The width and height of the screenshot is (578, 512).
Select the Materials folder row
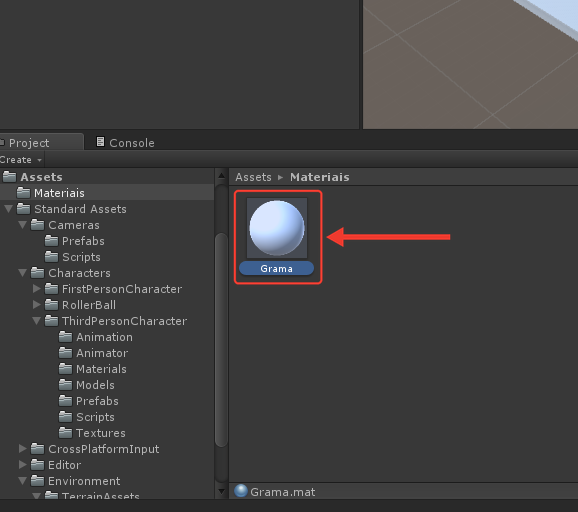(107, 369)
